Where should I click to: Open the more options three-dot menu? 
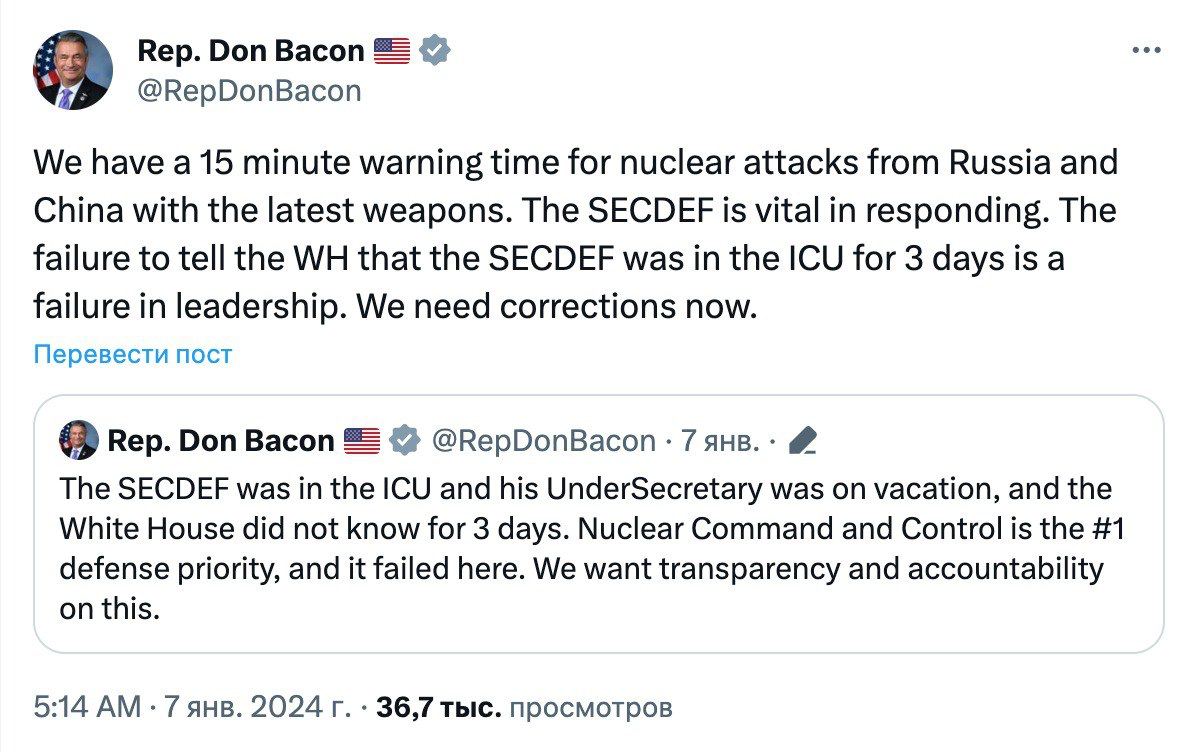[1146, 51]
